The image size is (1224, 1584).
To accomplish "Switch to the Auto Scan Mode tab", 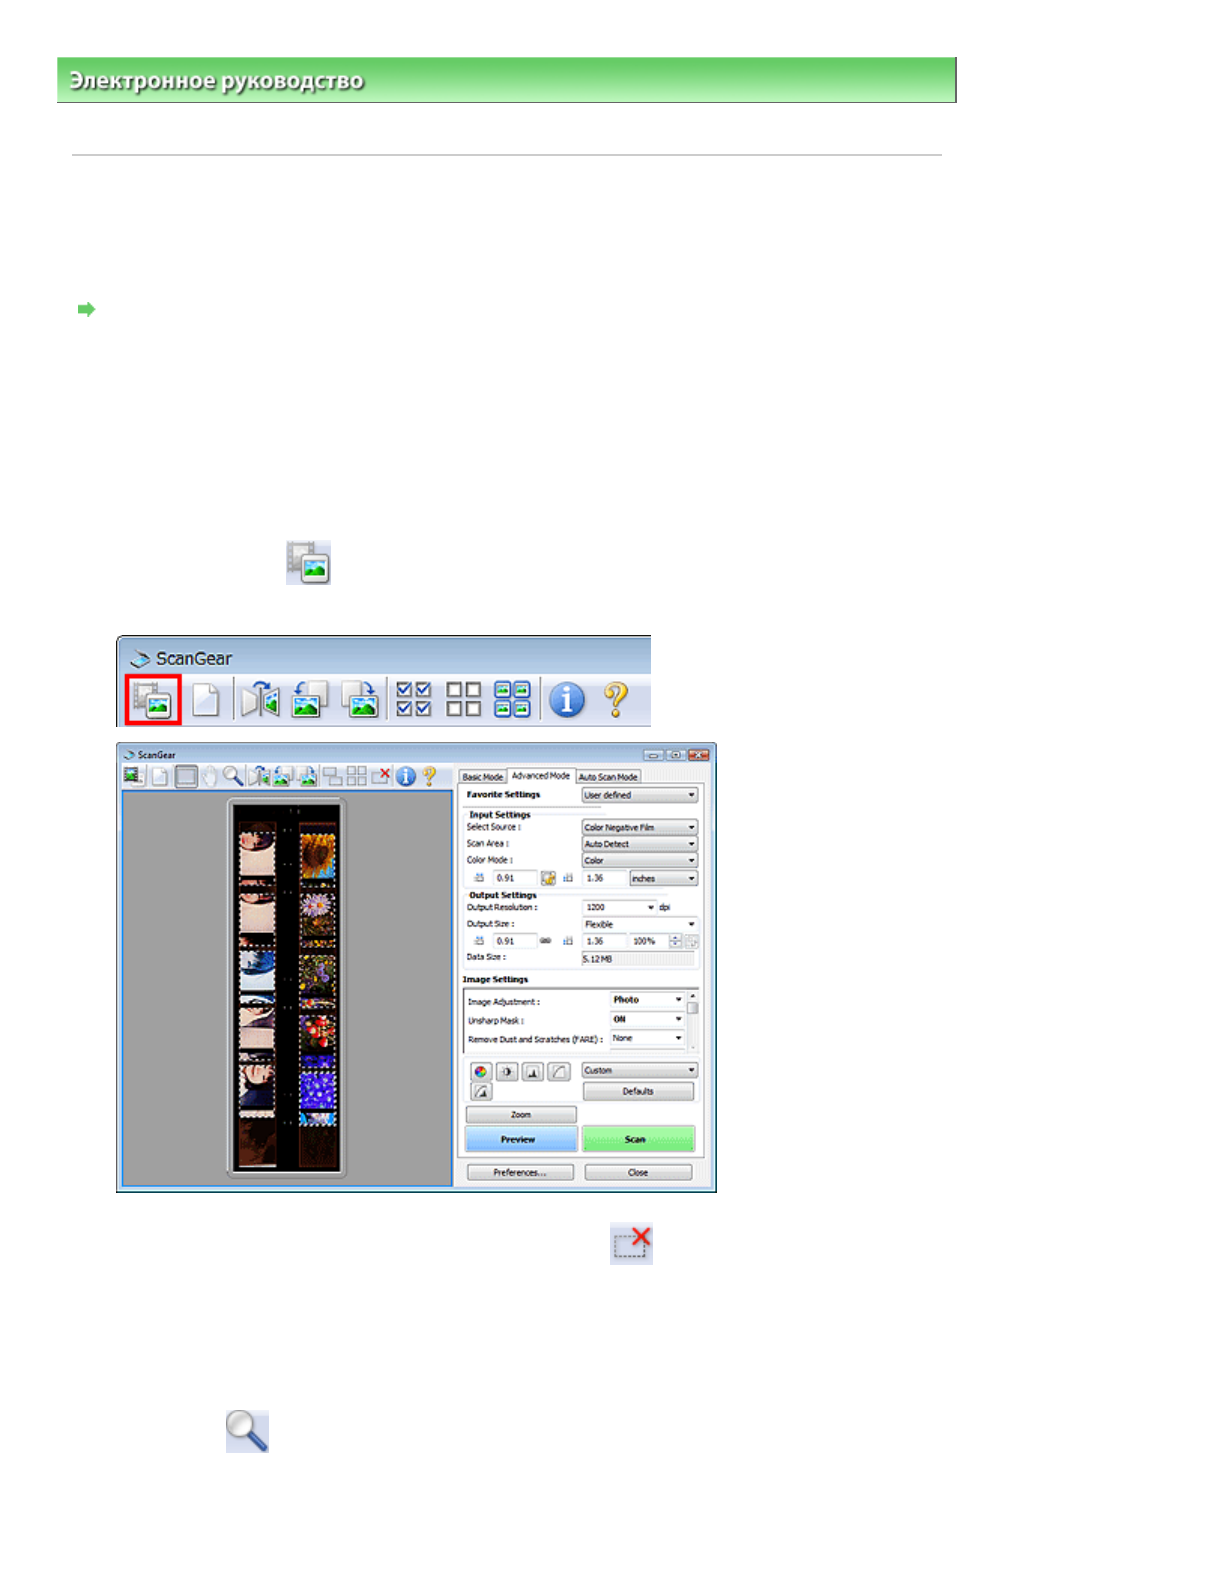I will coord(608,777).
